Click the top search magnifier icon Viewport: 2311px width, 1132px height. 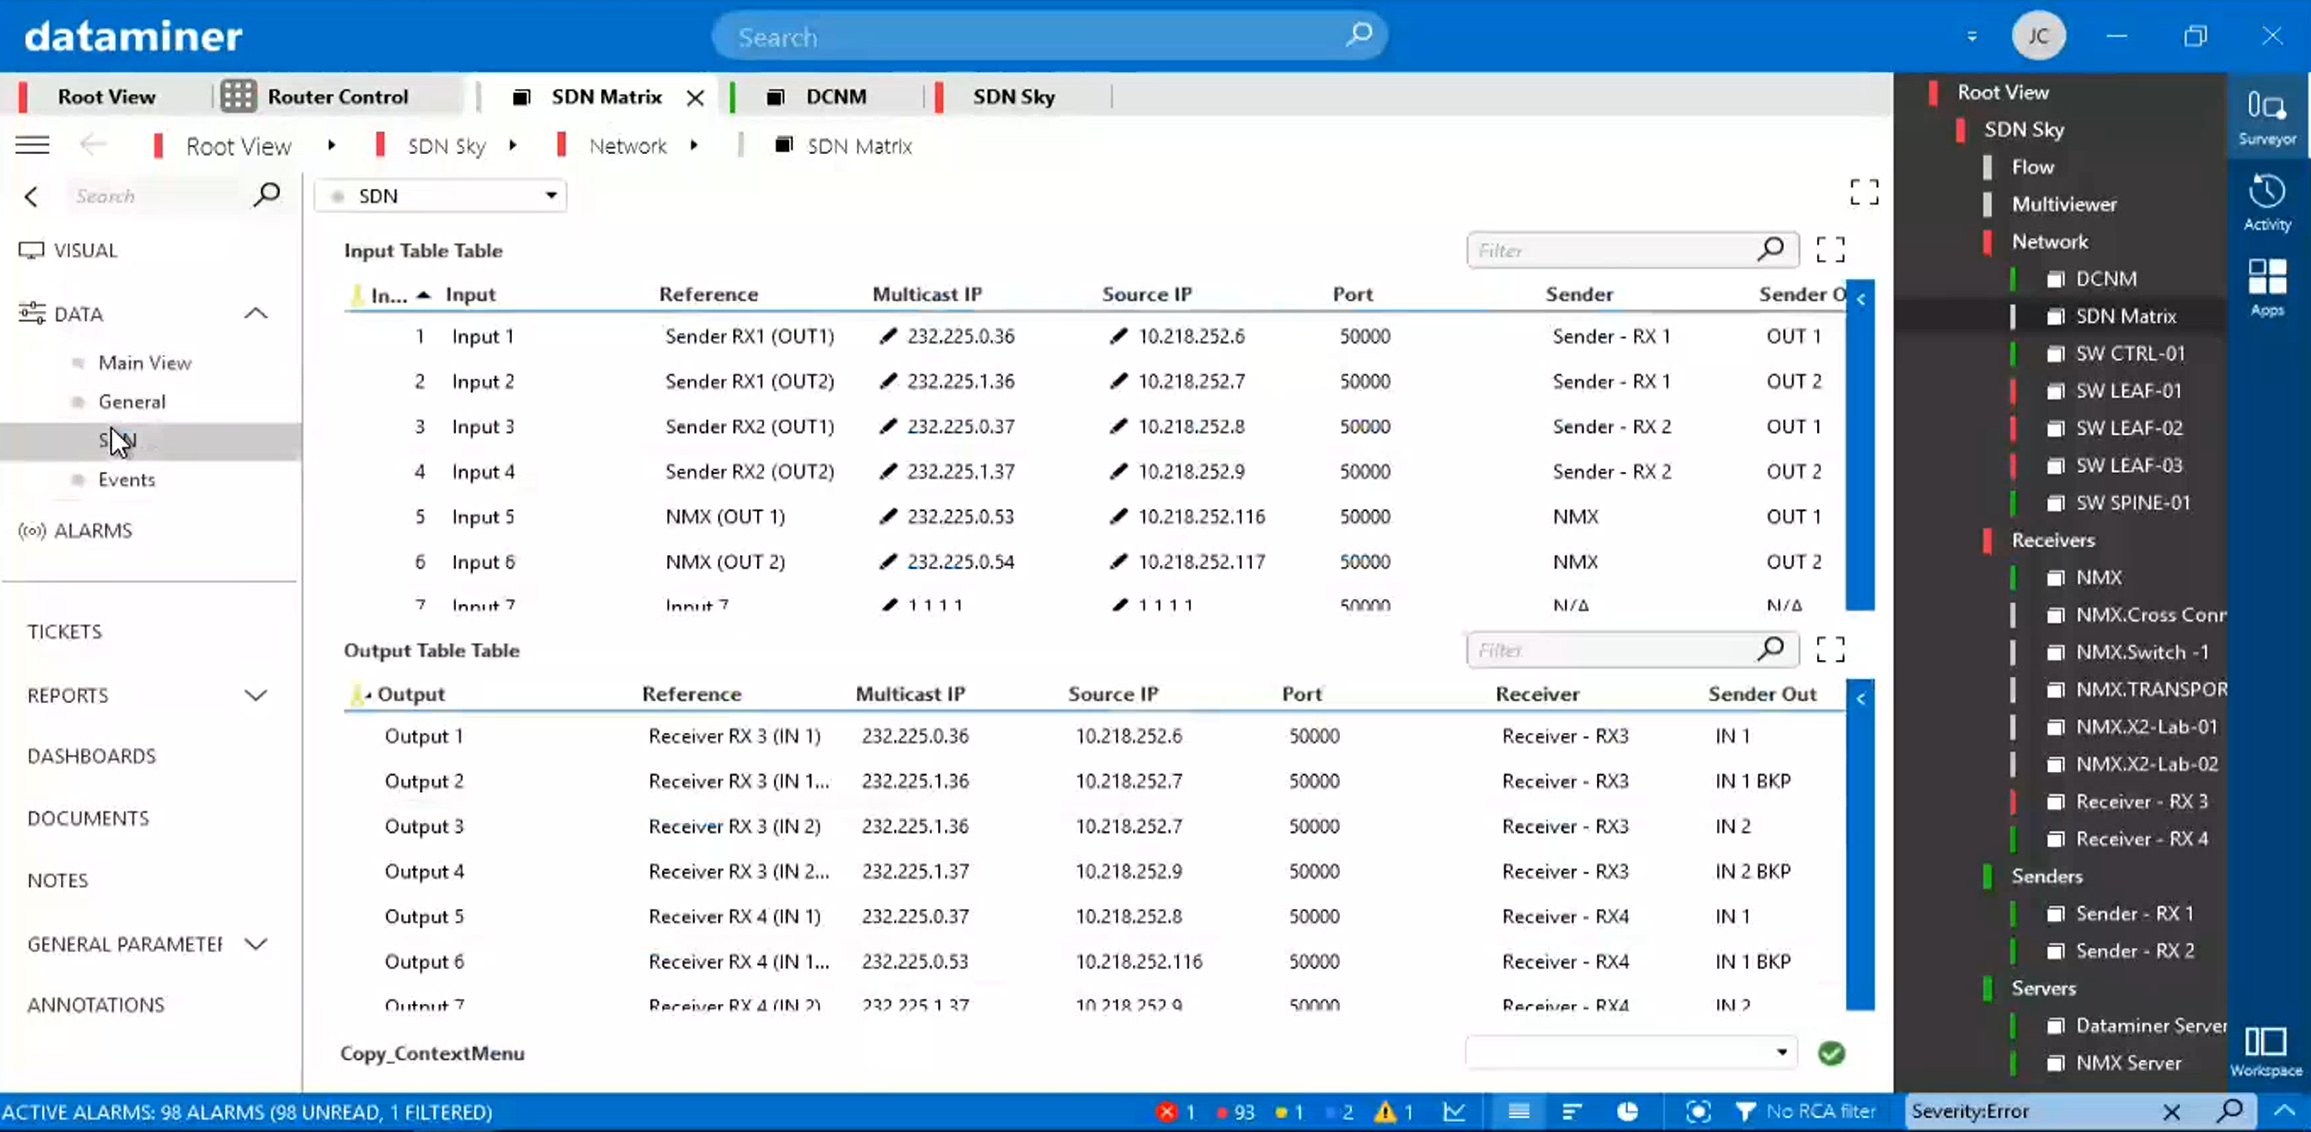coord(1359,36)
